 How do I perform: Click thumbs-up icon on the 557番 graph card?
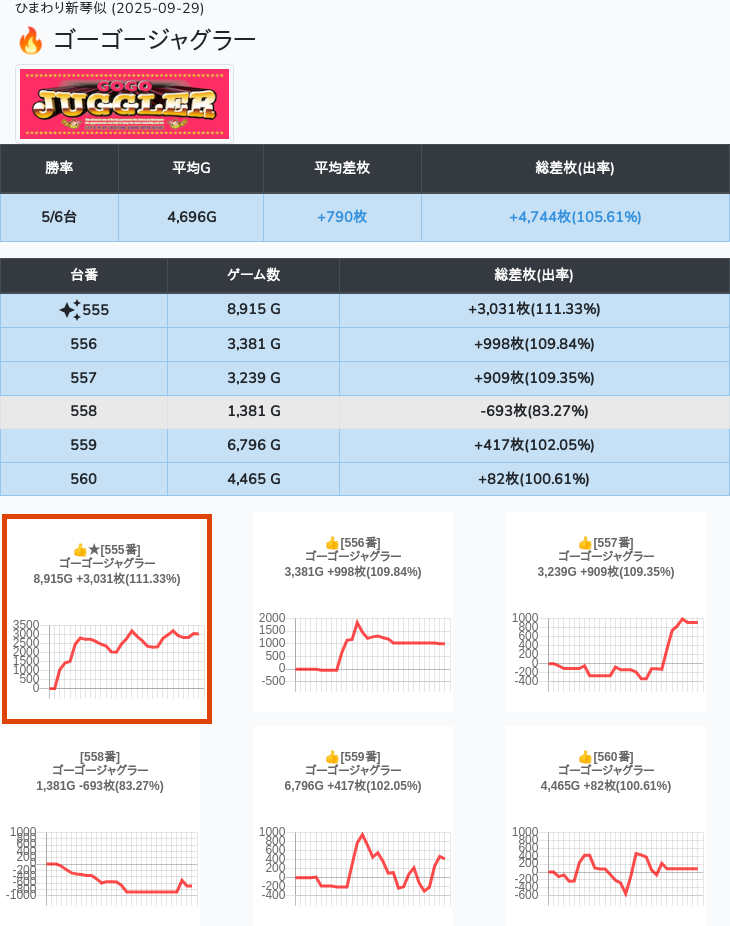pos(585,543)
